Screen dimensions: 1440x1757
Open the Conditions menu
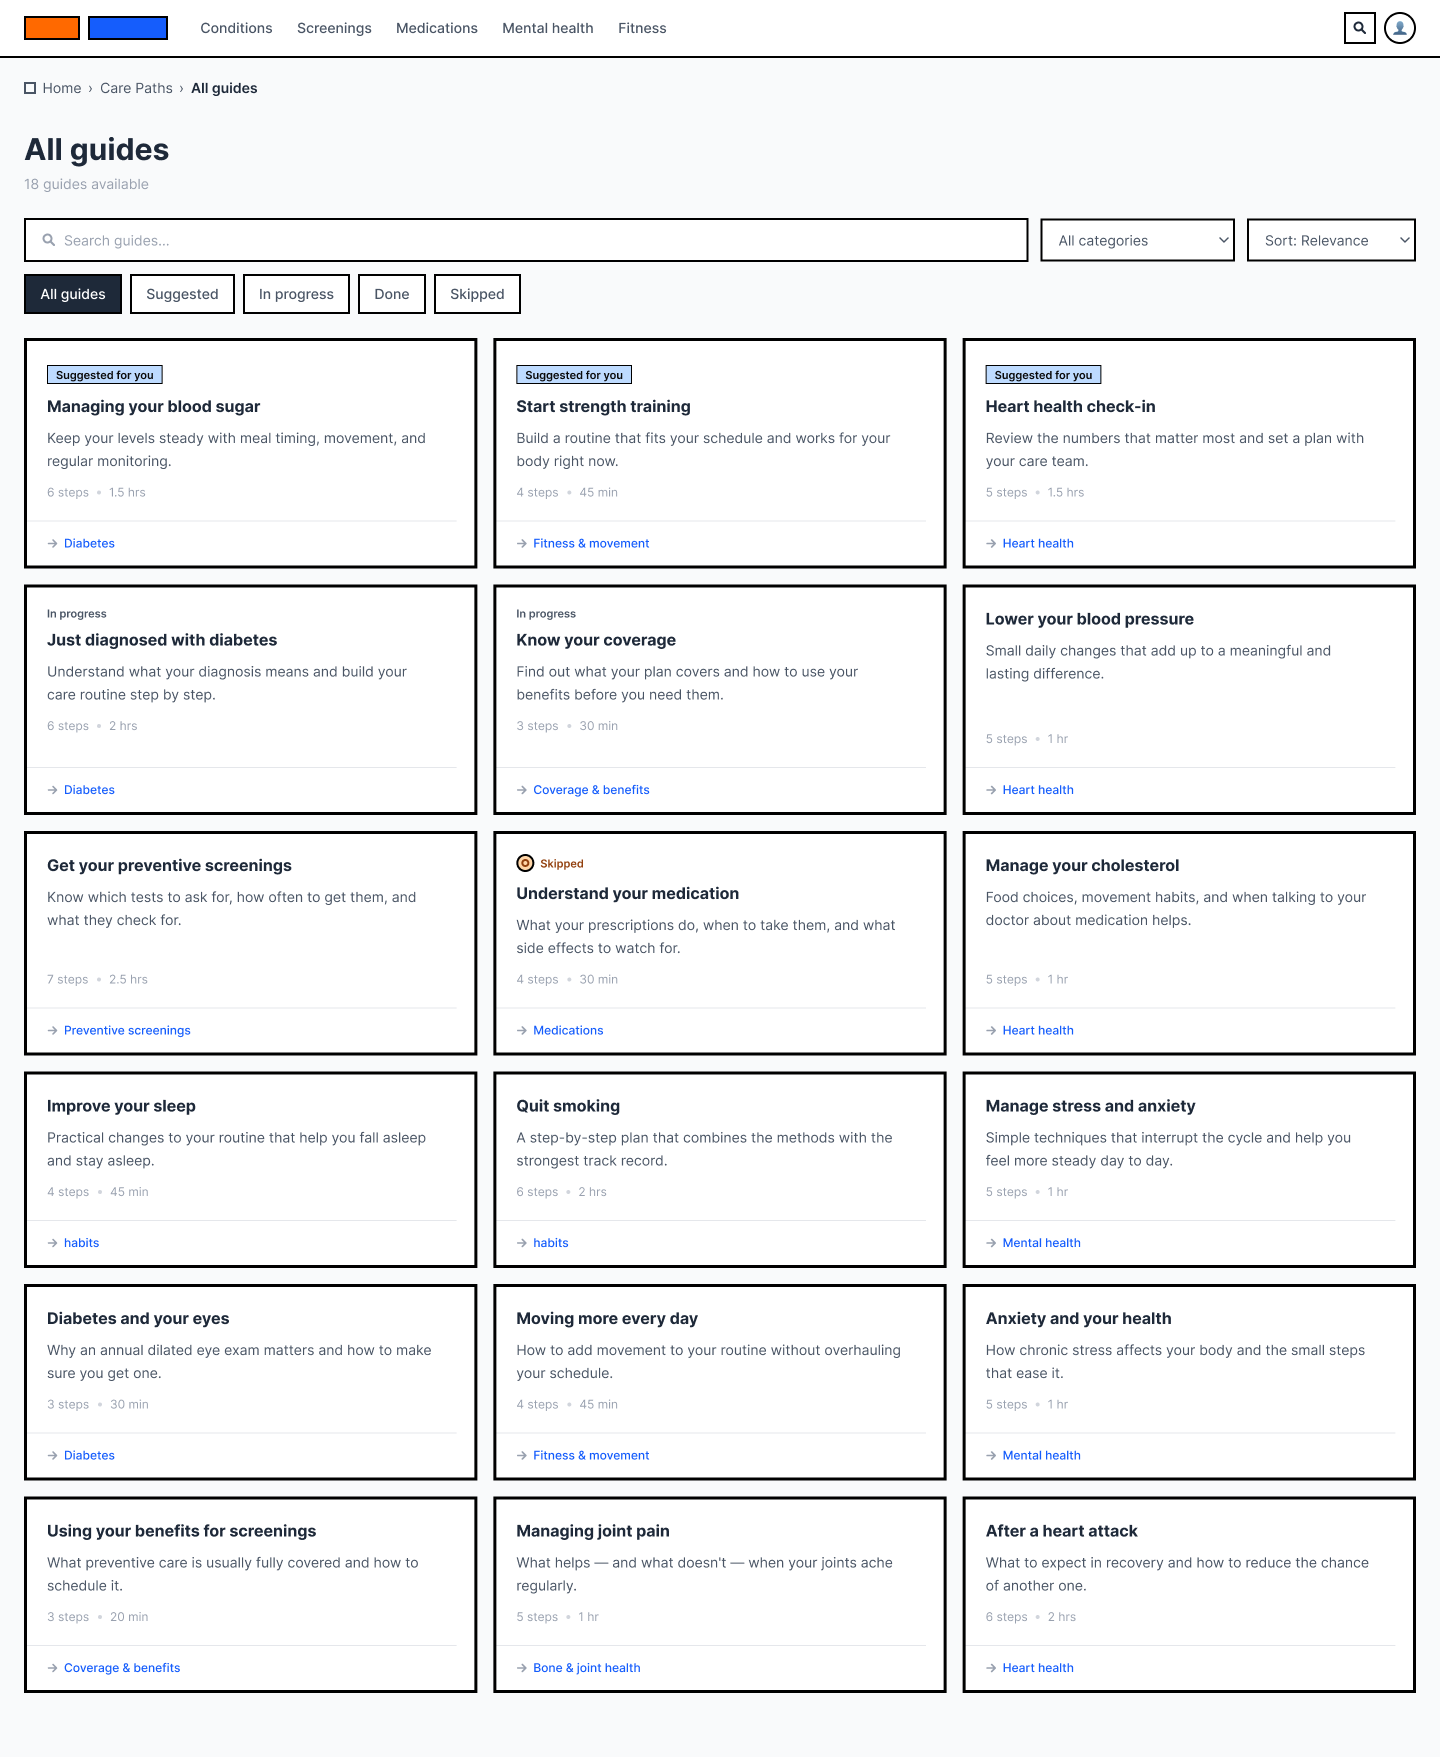coord(236,28)
